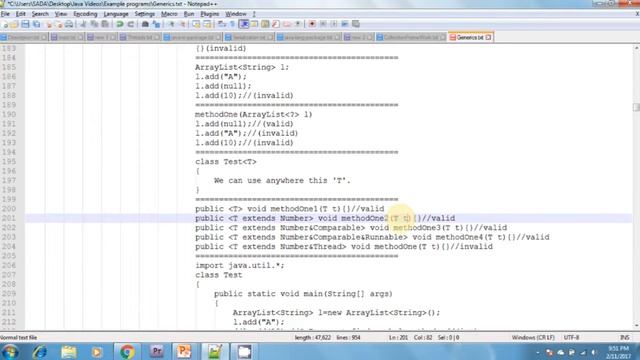Open the Language menu
This screenshot has height=360, width=640.
(116, 14)
